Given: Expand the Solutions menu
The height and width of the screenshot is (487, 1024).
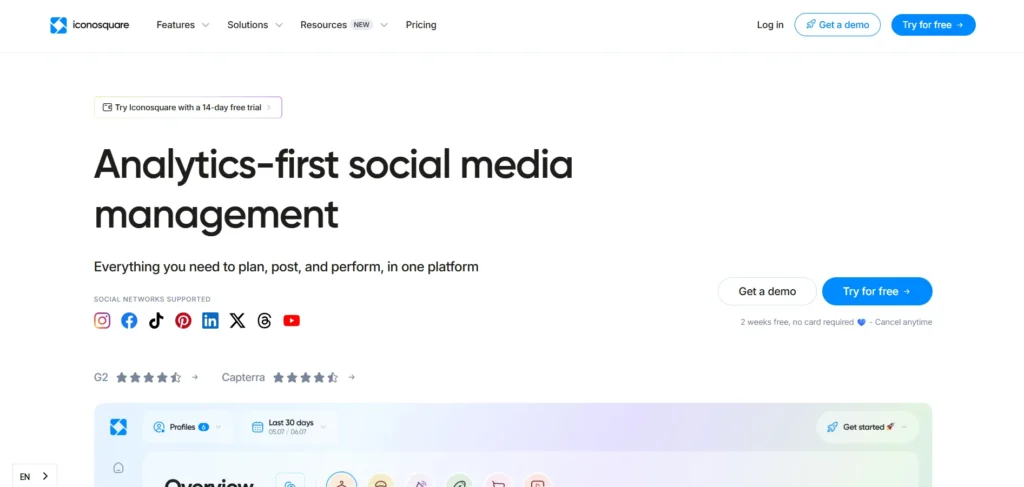Looking at the screenshot, I should click(255, 25).
